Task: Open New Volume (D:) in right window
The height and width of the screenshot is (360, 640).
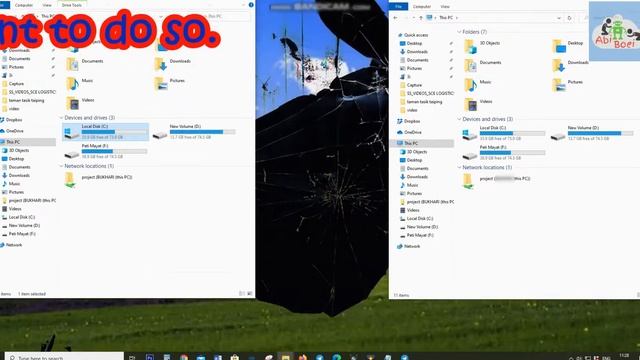Action: (592, 133)
